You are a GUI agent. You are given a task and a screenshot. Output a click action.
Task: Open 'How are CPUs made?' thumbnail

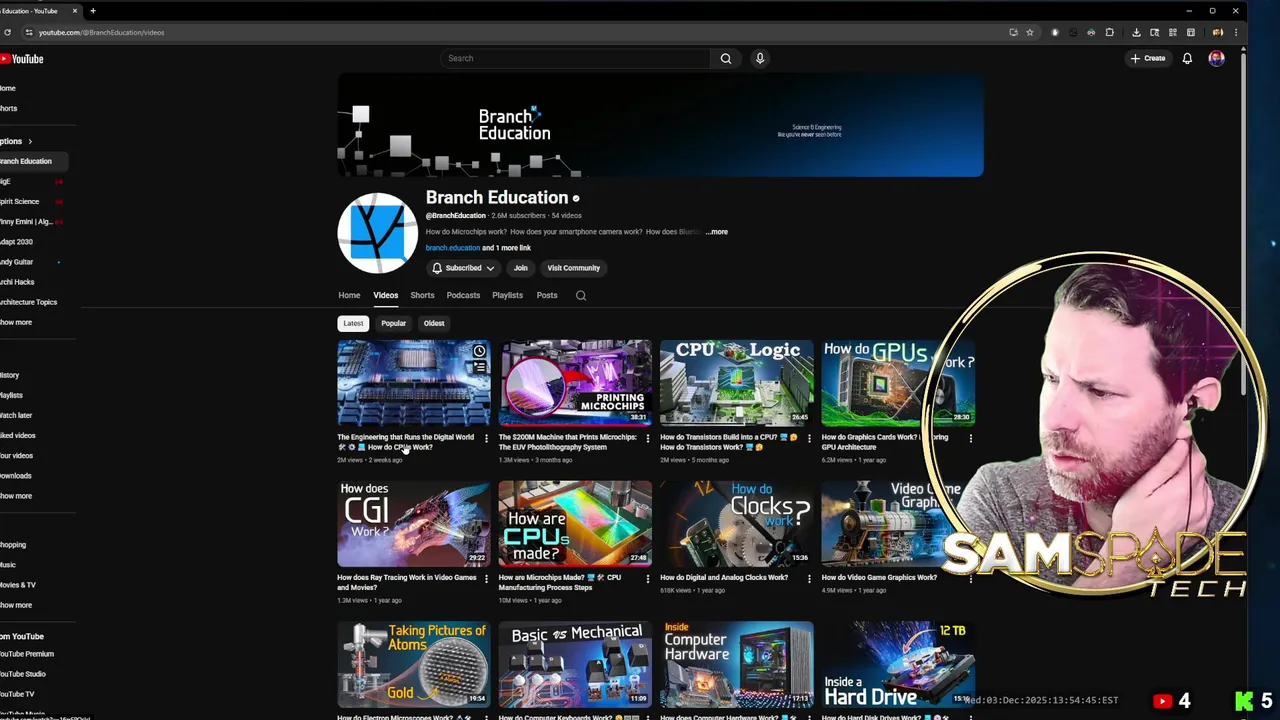point(575,524)
